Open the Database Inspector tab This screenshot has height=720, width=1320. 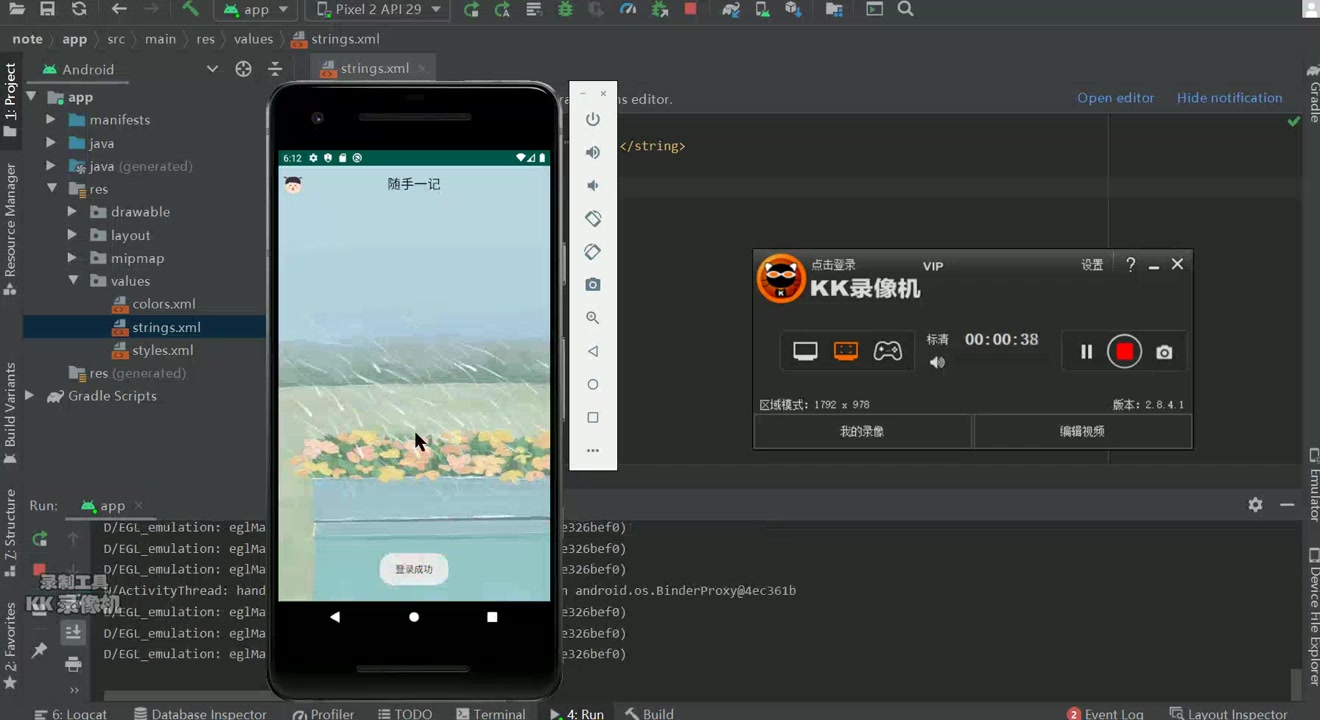coord(199,713)
